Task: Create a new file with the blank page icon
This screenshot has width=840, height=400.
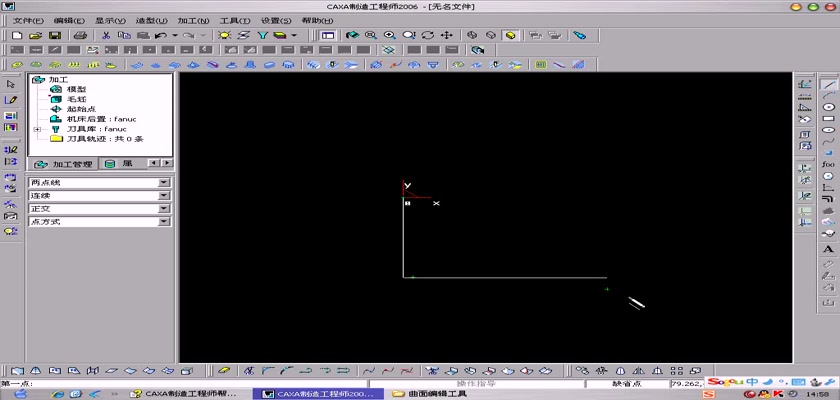Action: point(17,35)
